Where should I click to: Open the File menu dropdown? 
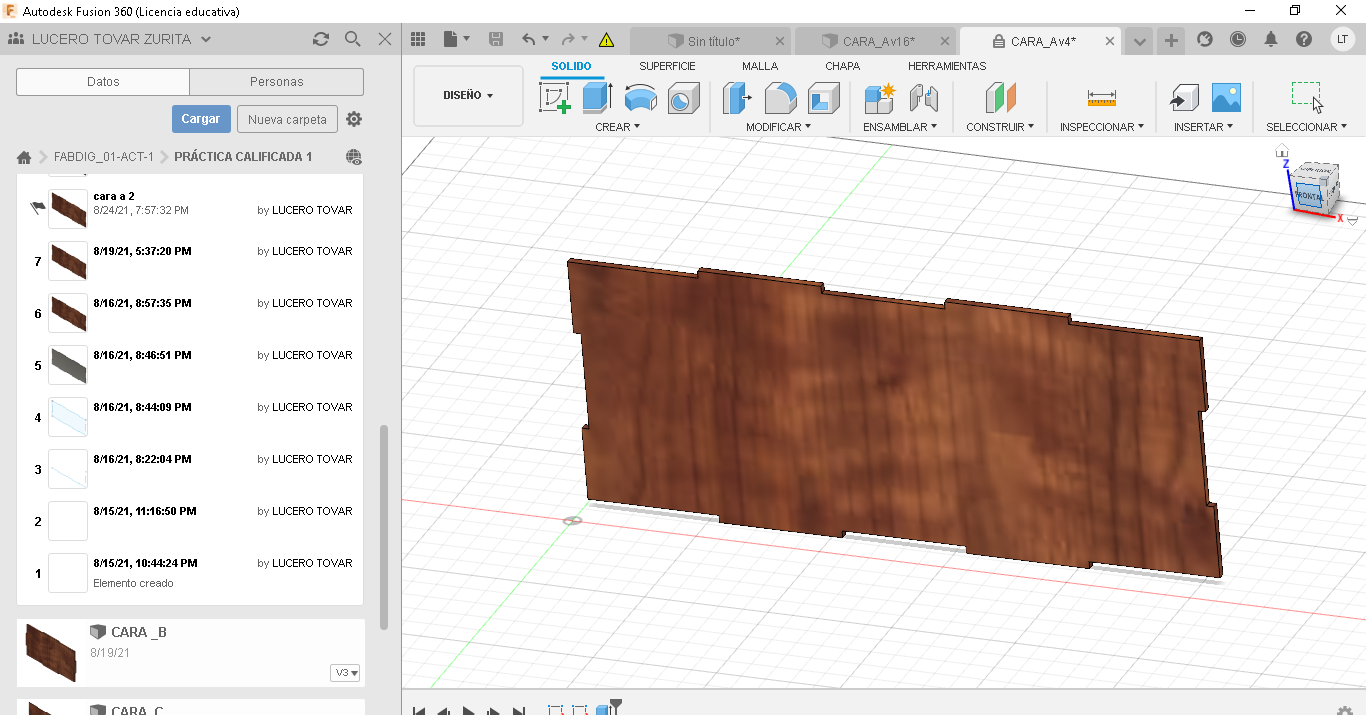click(x=456, y=39)
